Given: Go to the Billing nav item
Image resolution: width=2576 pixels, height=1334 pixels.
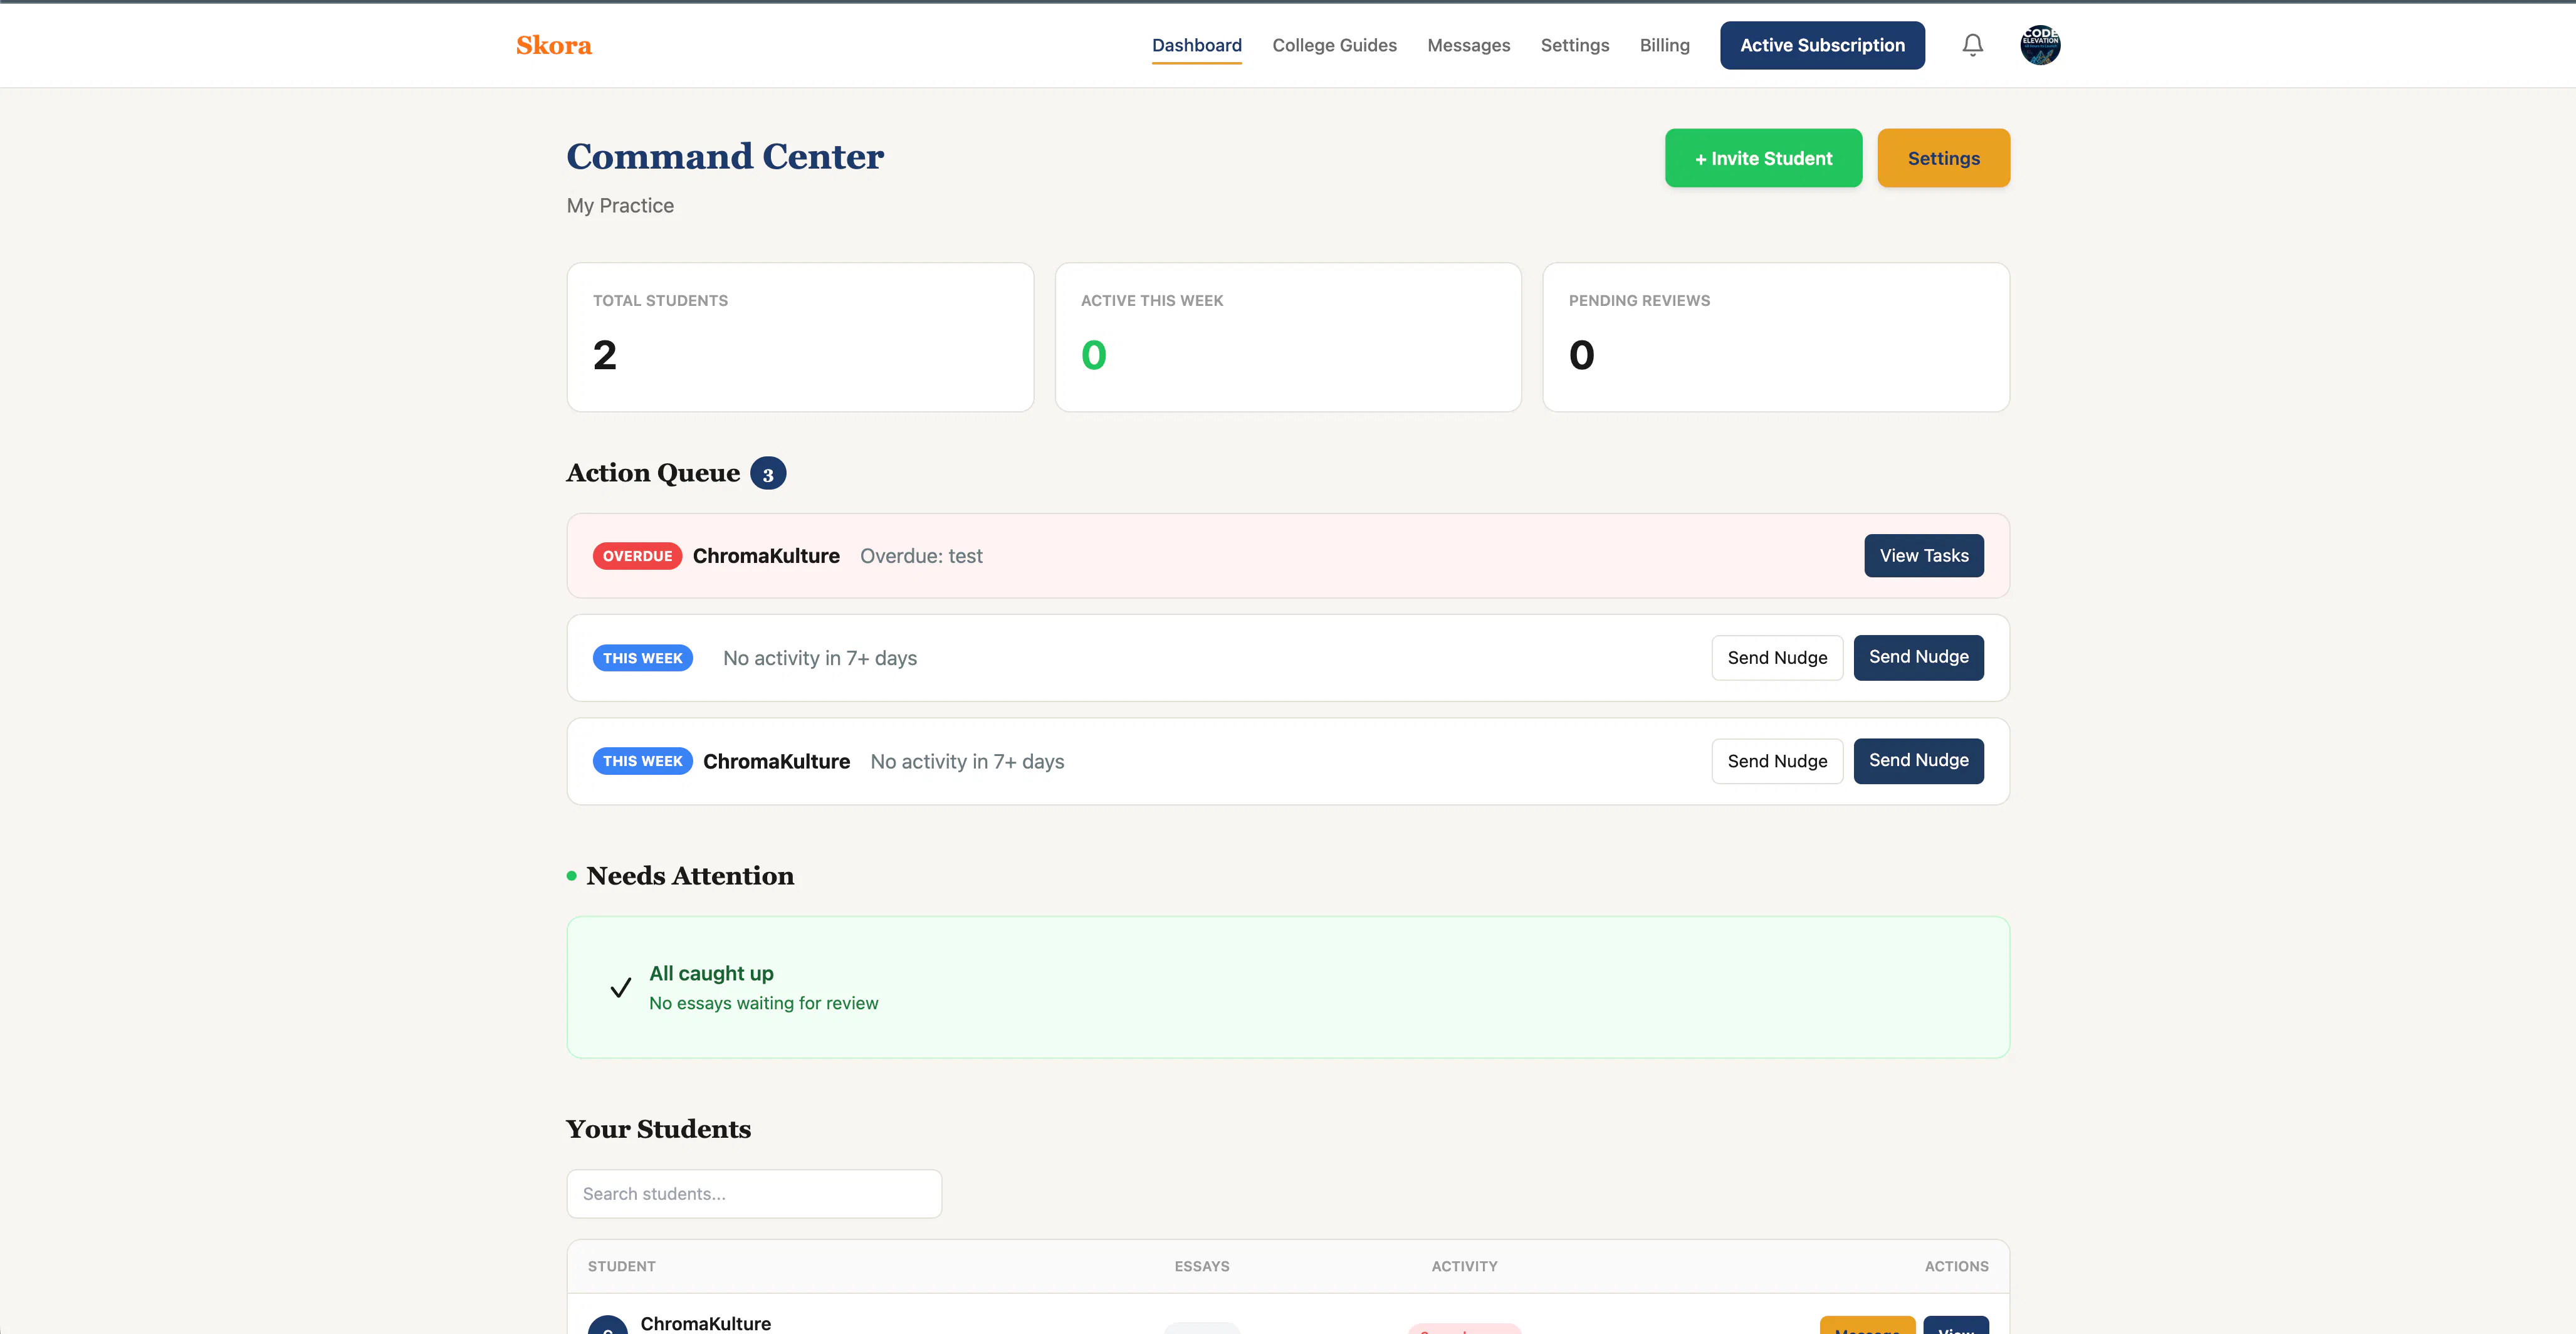Looking at the screenshot, I should 1665,45.
